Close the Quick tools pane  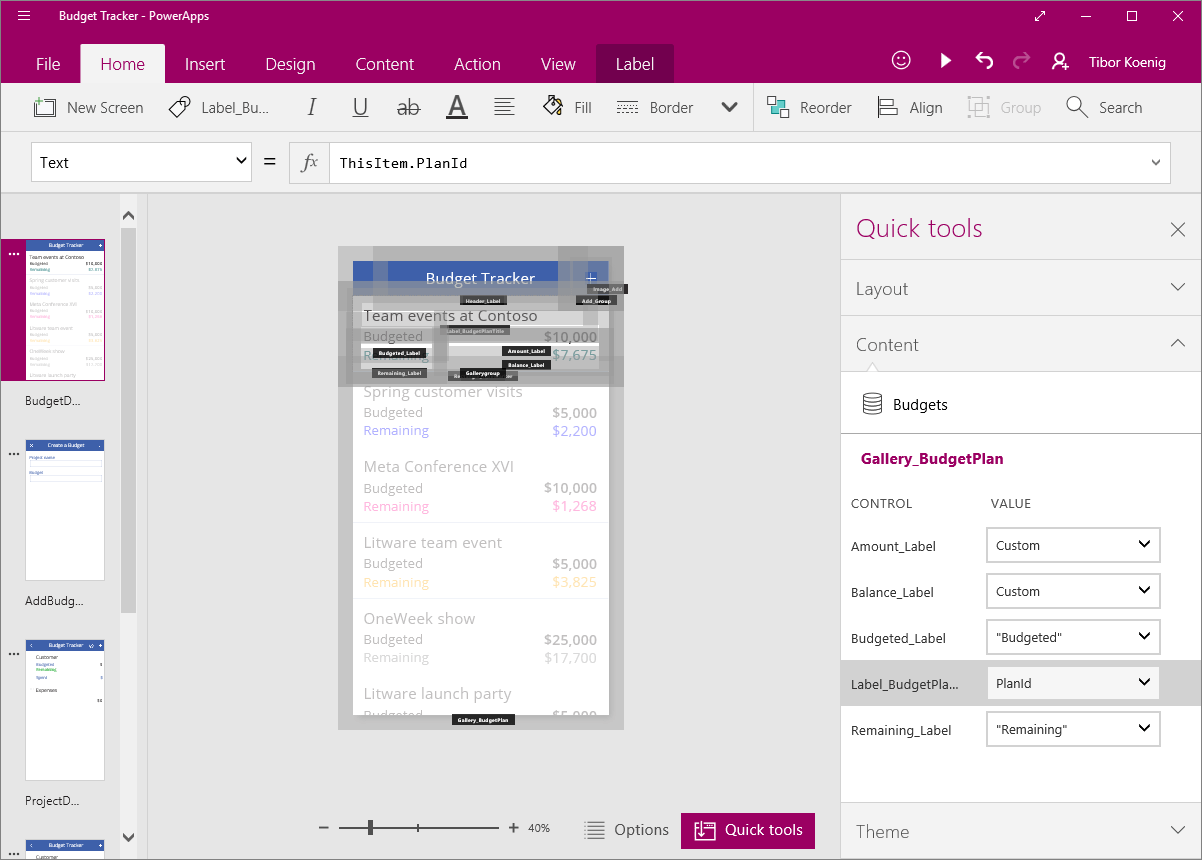[x=1178, y=230]
